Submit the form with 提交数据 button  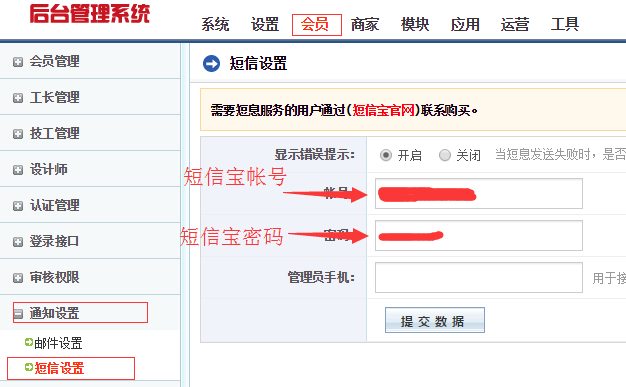point(435,320)
